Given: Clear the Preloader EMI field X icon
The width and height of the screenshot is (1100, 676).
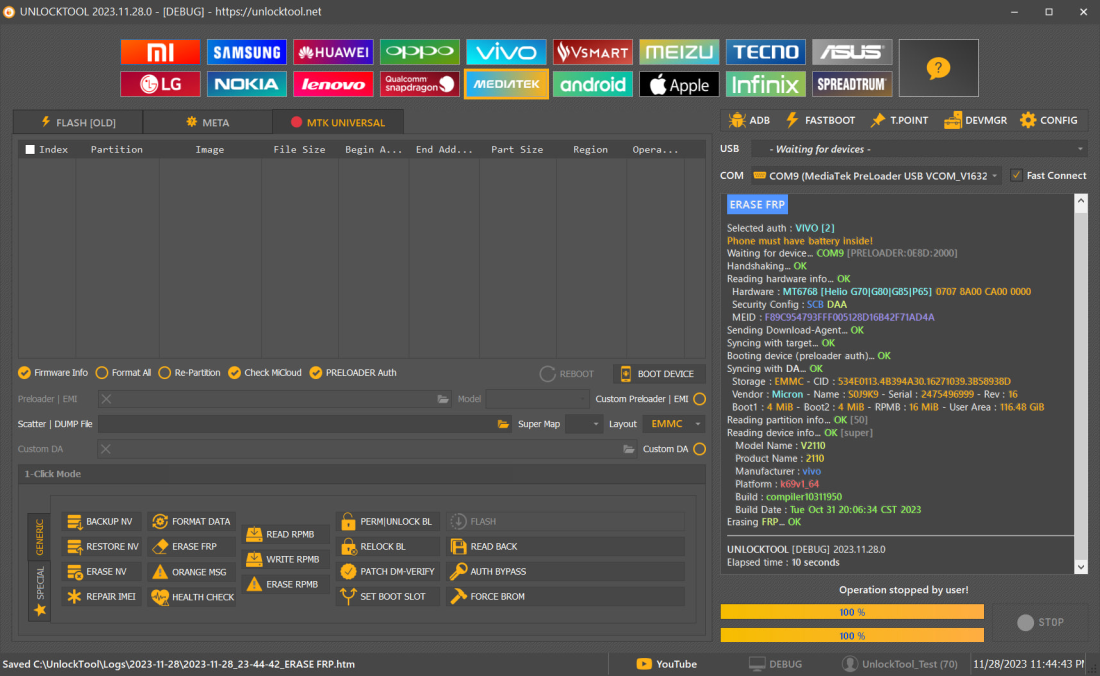Looking at the screenshot, I should coord(106,399).
